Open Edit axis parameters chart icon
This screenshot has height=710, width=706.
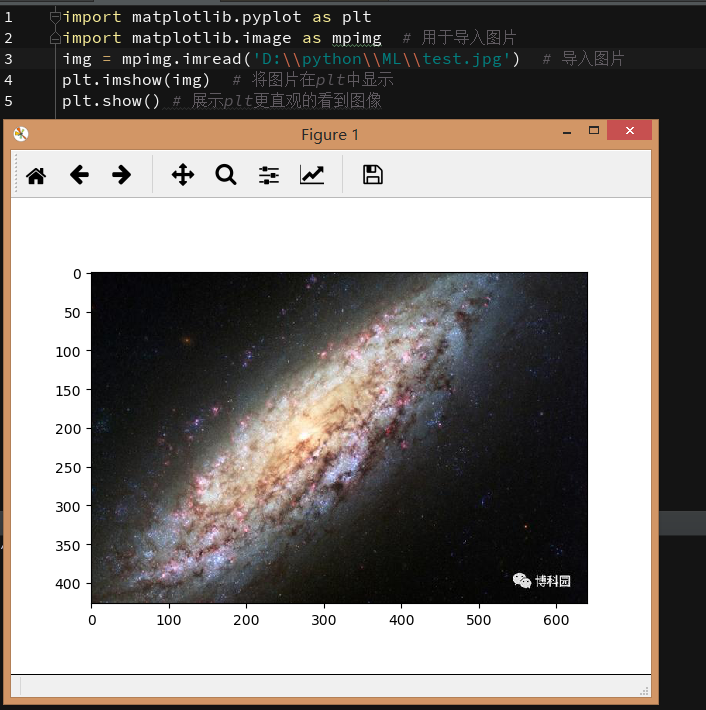(312, 175)
